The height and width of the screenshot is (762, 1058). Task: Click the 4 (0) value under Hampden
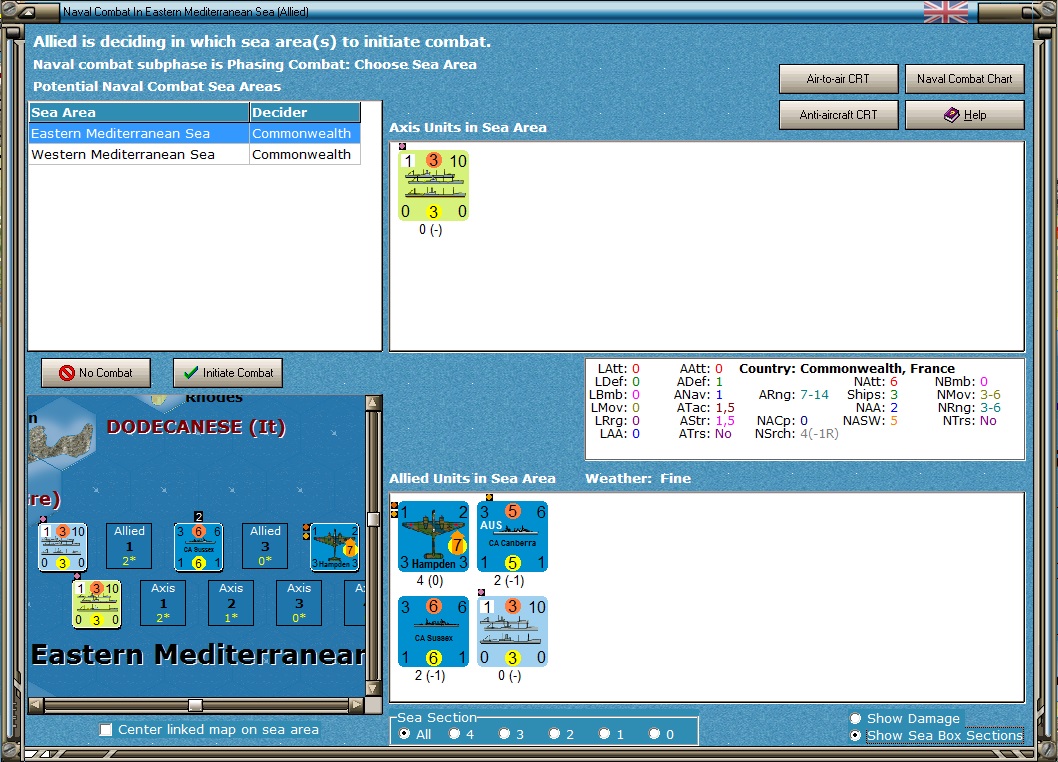(430, 580)
